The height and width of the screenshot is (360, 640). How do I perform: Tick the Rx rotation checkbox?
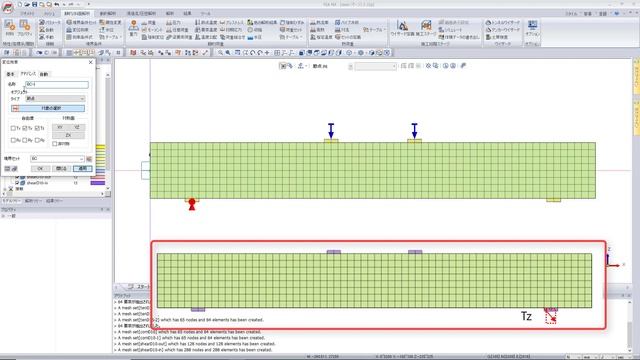pos(13,140)
